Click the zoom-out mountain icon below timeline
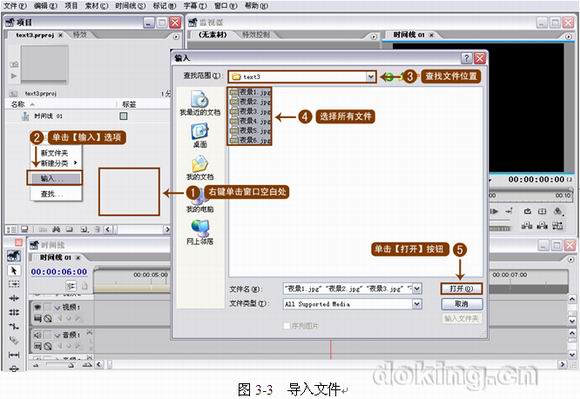 coord(36,365)
